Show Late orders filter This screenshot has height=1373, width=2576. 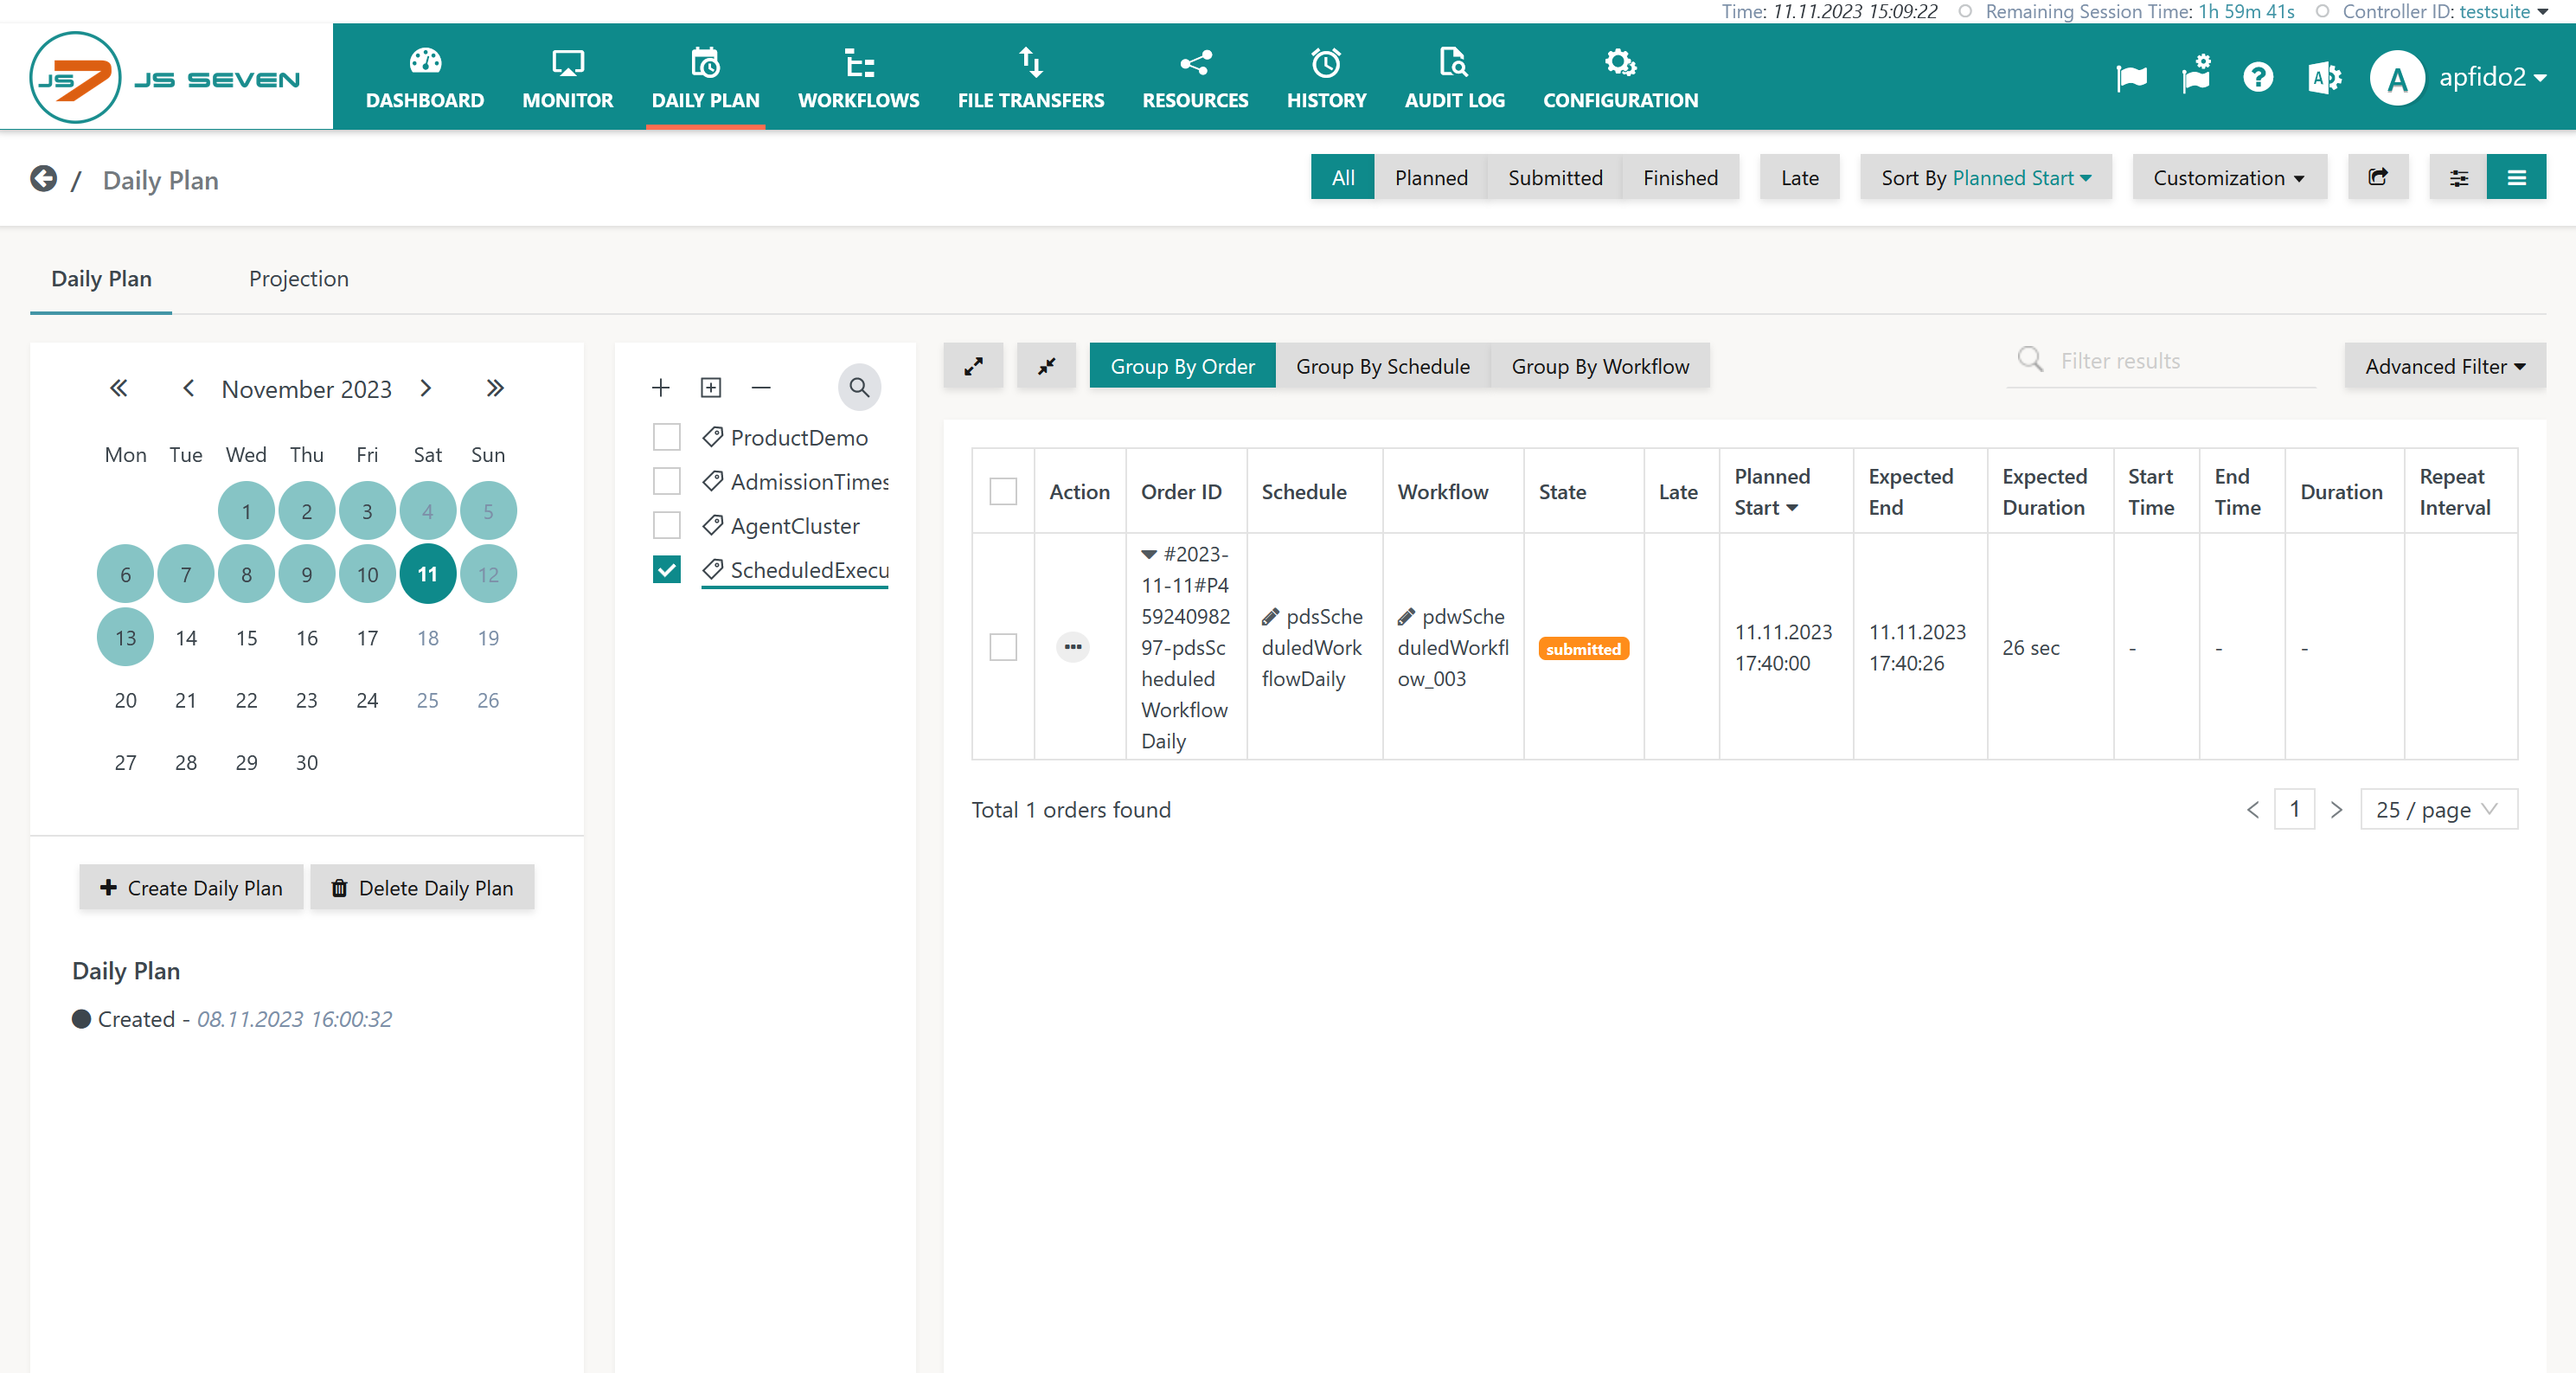[1799, 177]
